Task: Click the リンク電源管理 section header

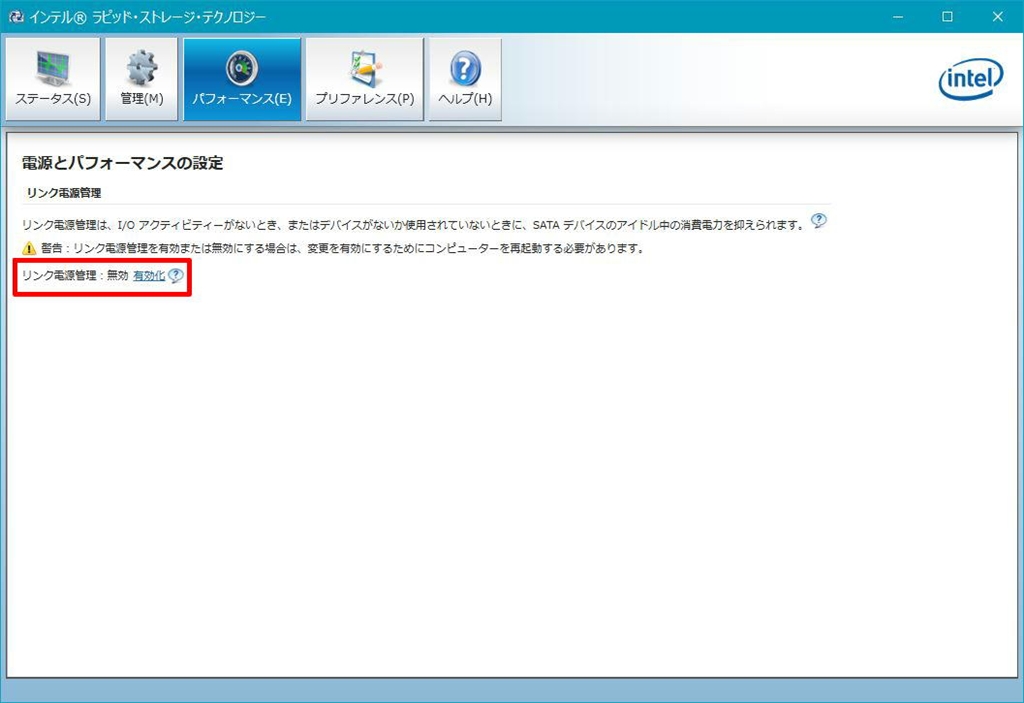Action: 64,193
